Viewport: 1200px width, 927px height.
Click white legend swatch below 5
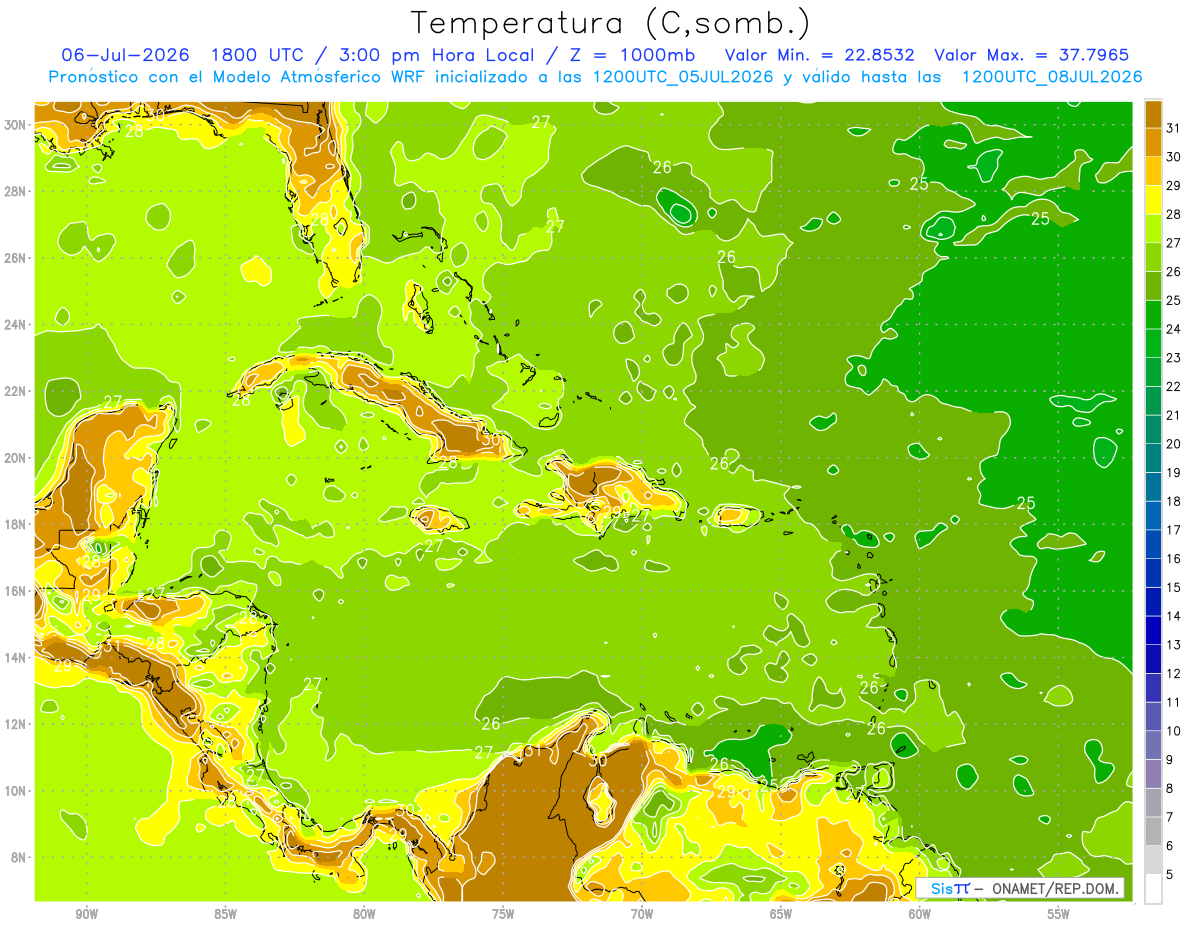click(1153, 889)
